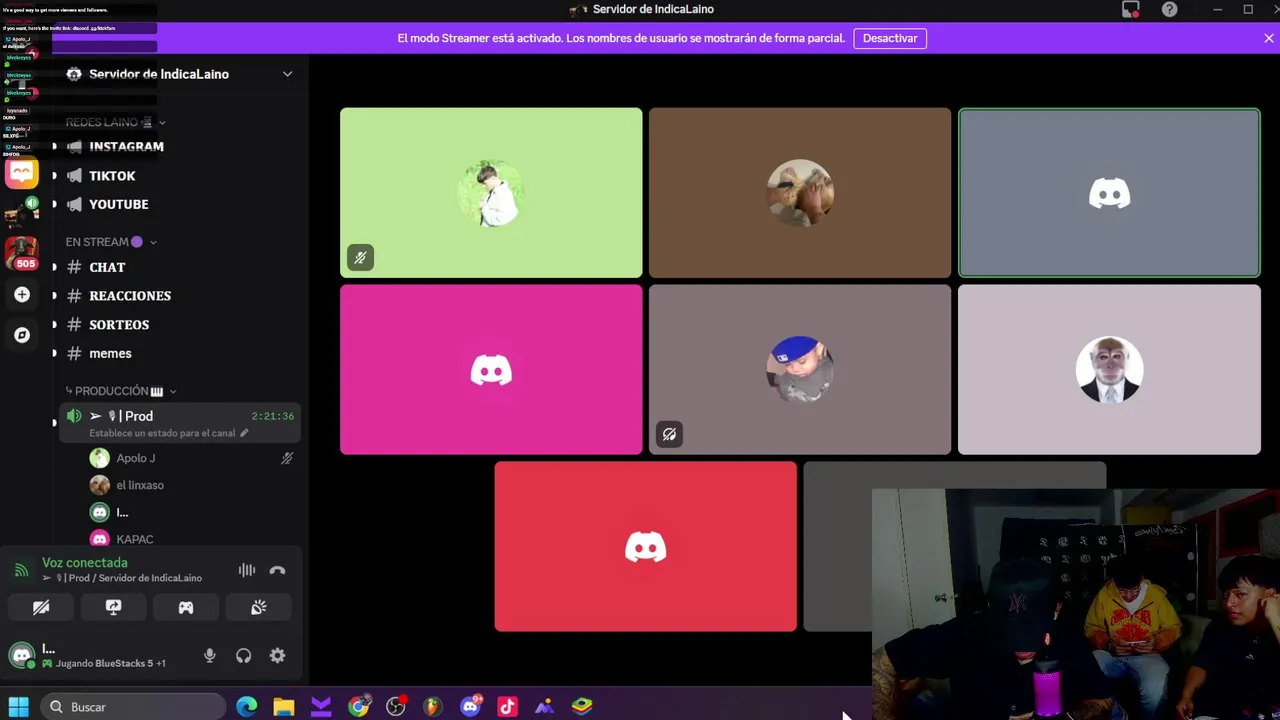Open the pink-orange smiley server icon
1280x720 pixels.
coord(22,172)
